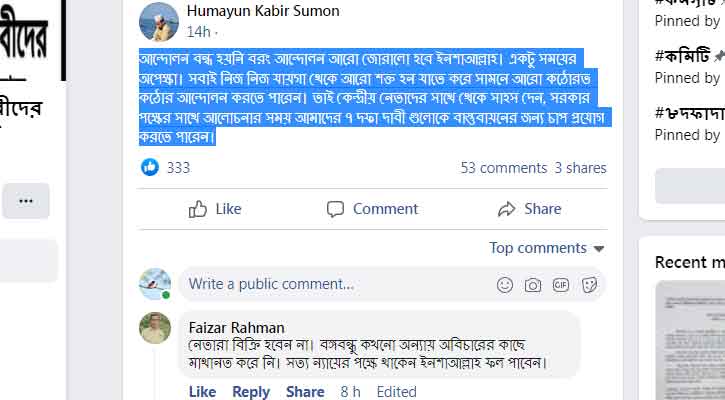The width and height of the screenshot is (725, 400).
Task: Click Humayun Kabir Sumon's profile picture
Action: (x=158, y=21)
